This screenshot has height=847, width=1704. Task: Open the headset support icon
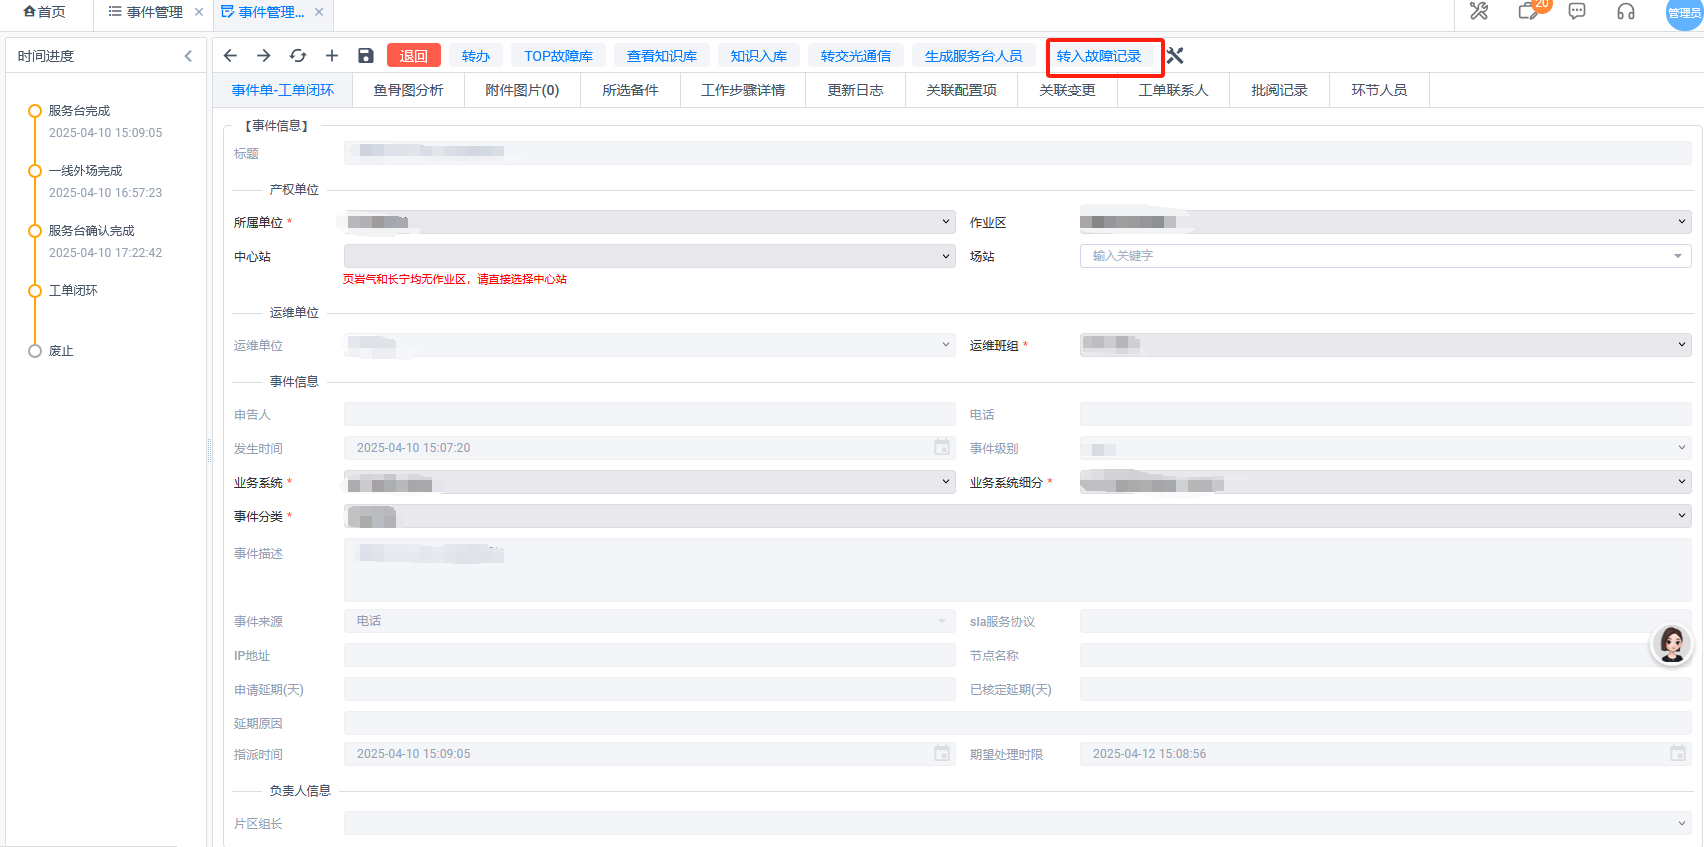click(x=1626, y=12)
